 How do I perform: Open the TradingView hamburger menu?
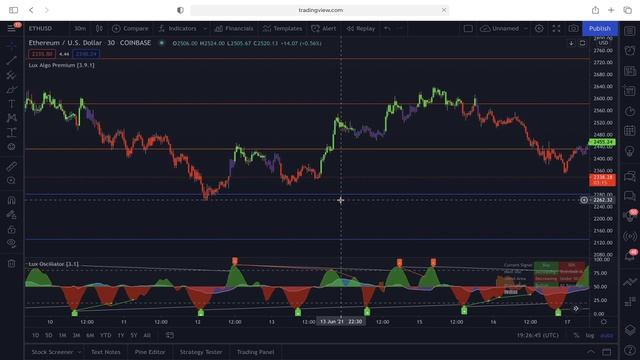coord(11,28)
